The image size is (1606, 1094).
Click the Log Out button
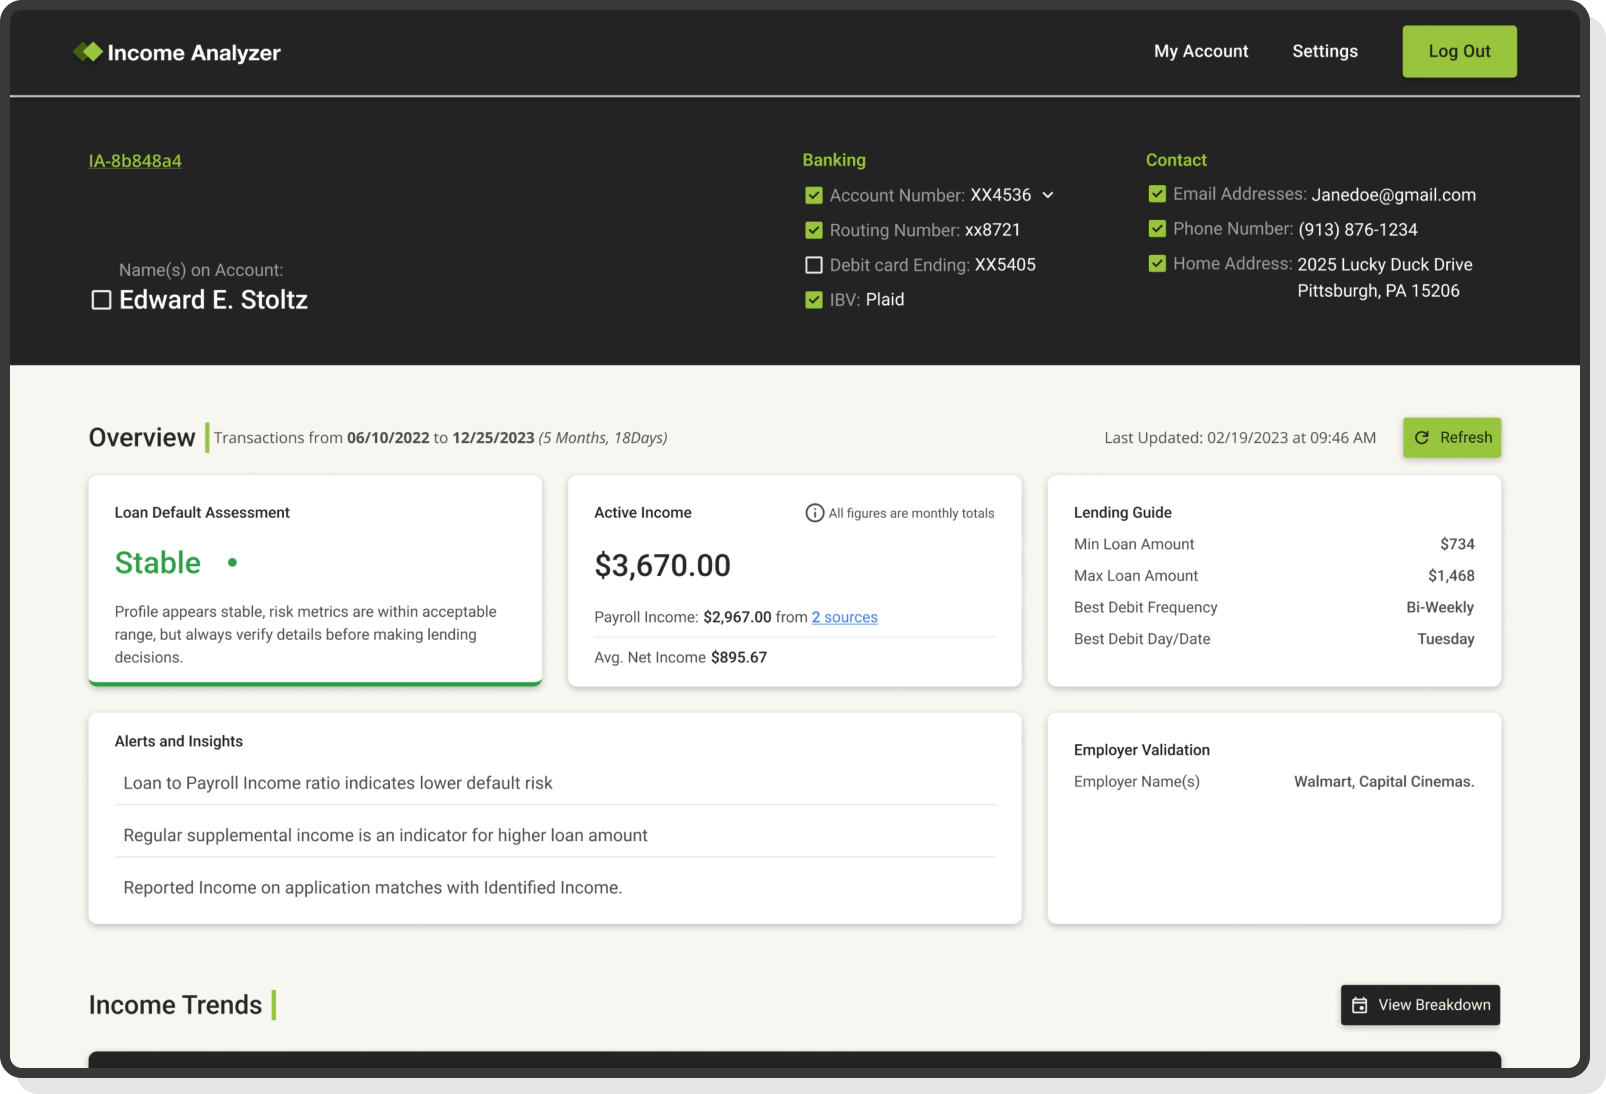click(x=1458, y=51)
